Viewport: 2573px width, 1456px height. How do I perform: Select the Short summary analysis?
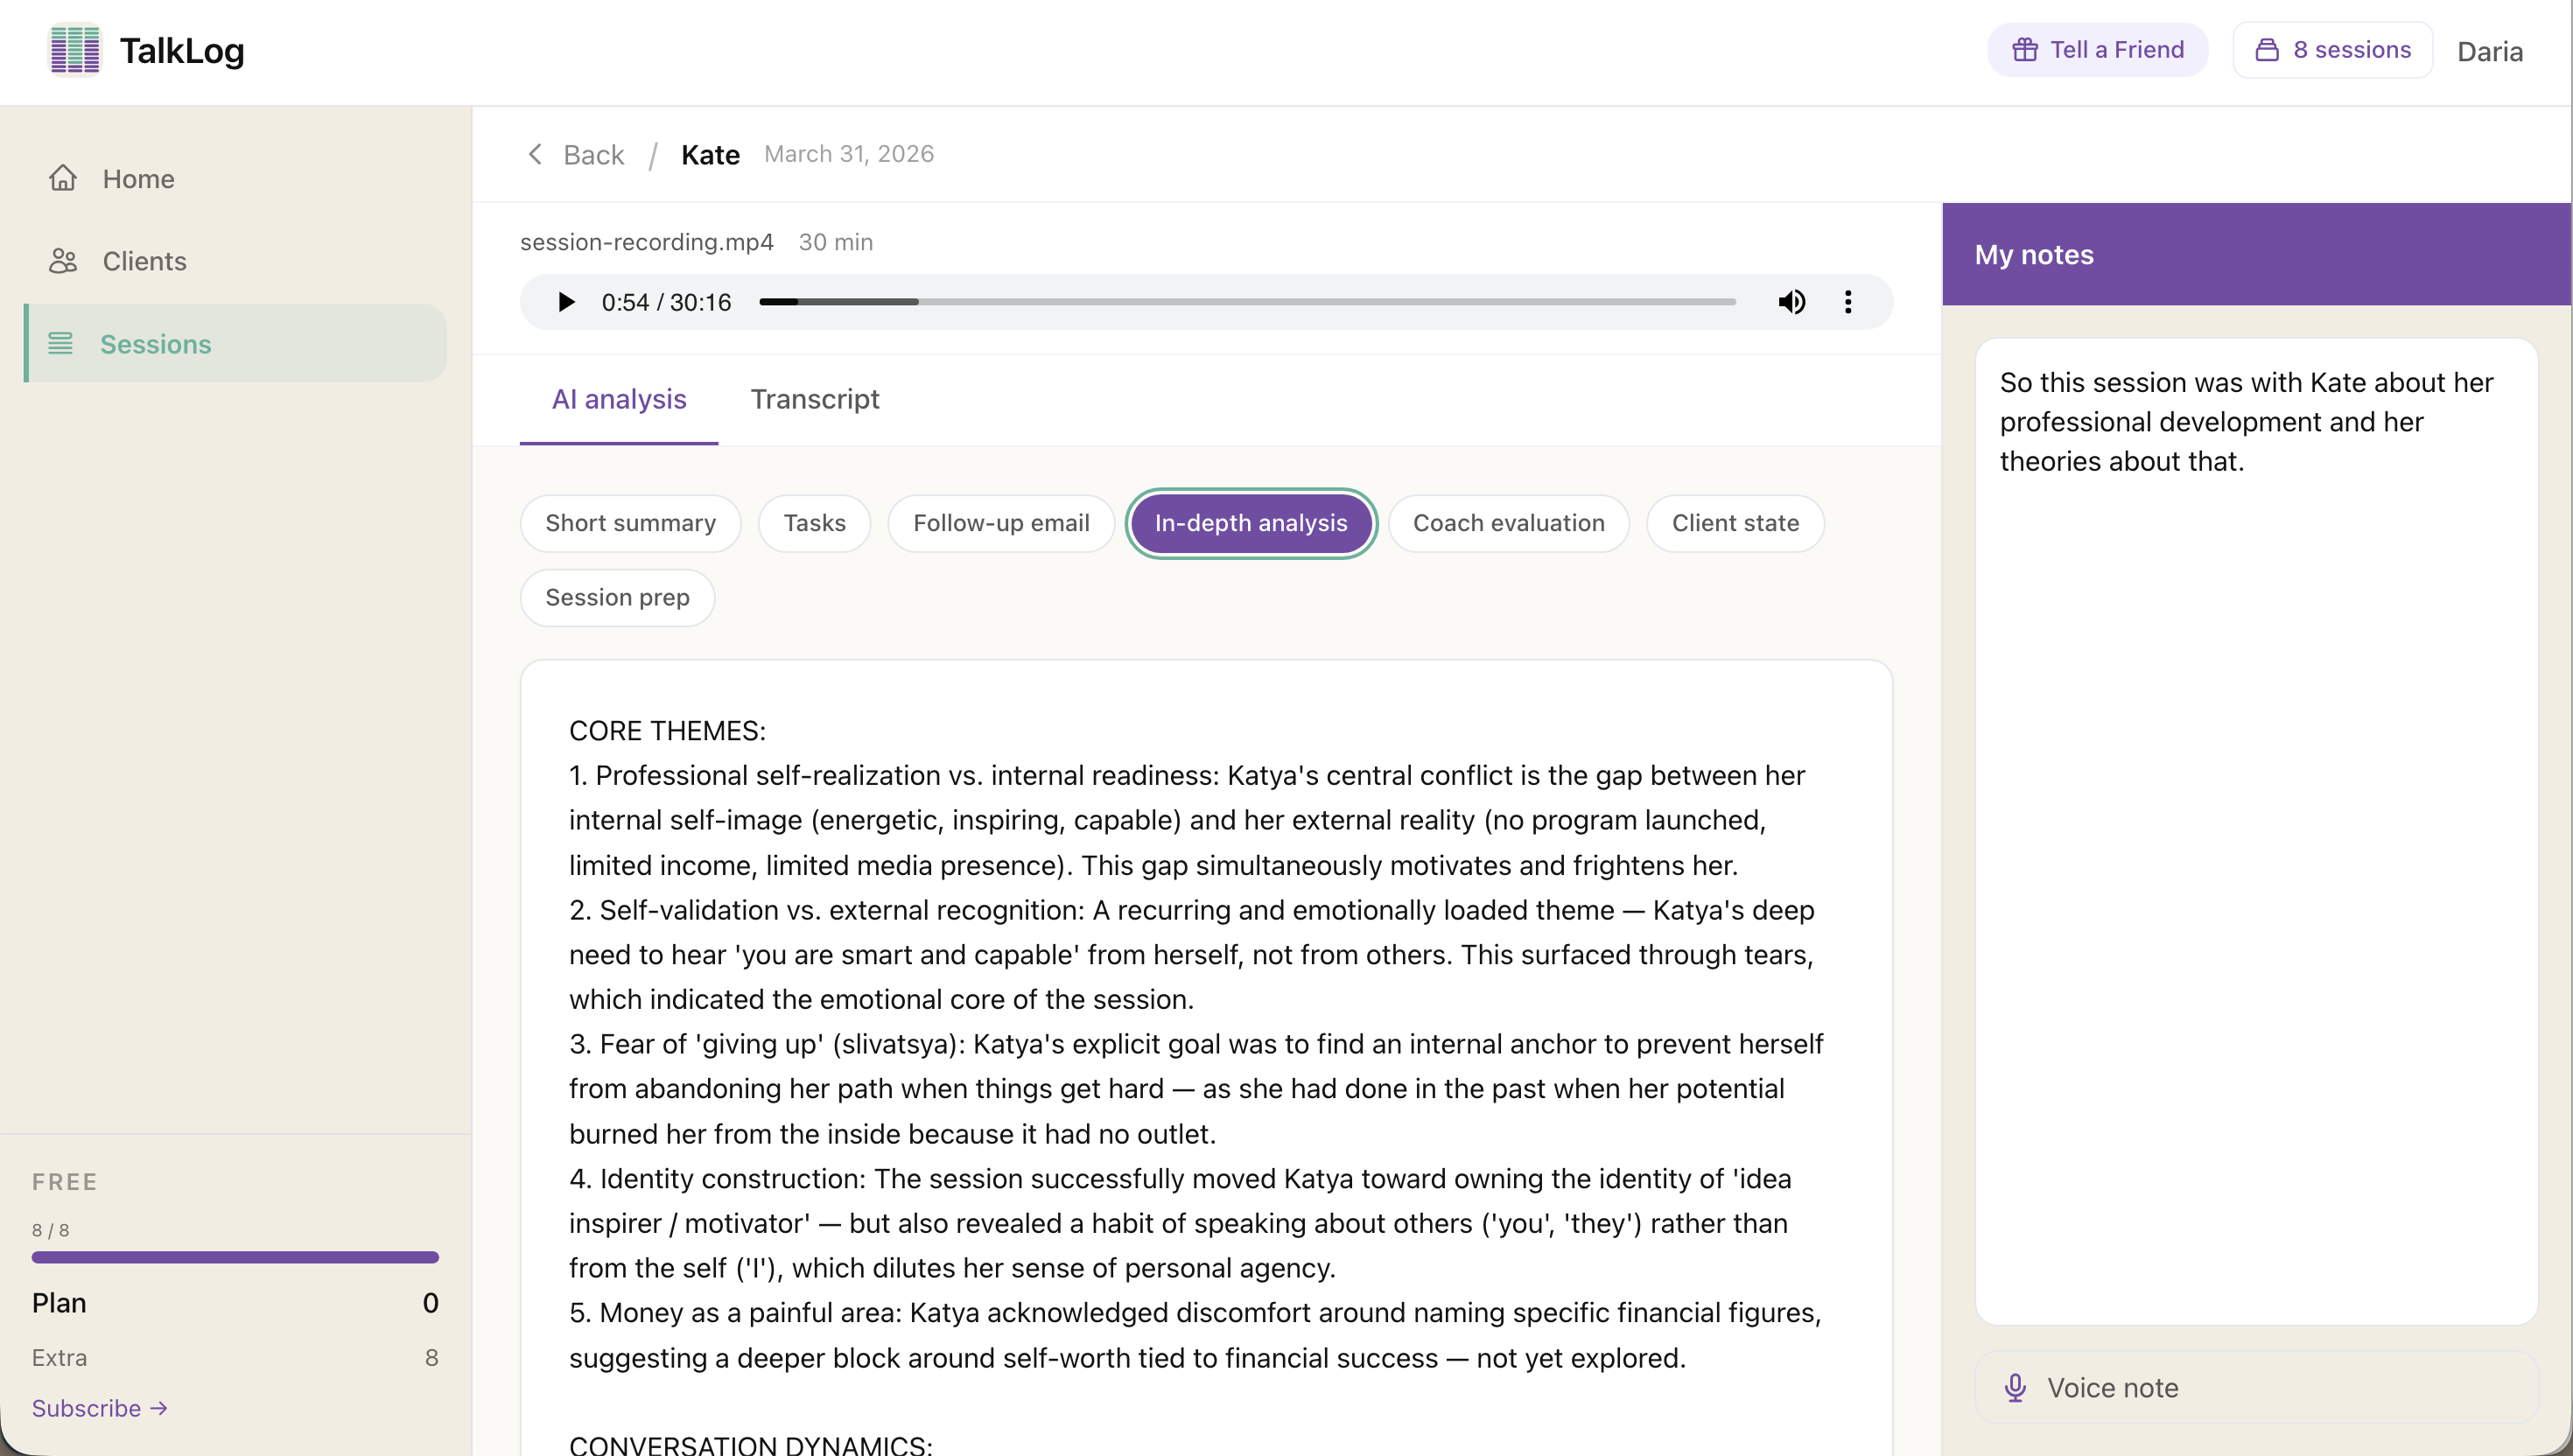point(629,522)
